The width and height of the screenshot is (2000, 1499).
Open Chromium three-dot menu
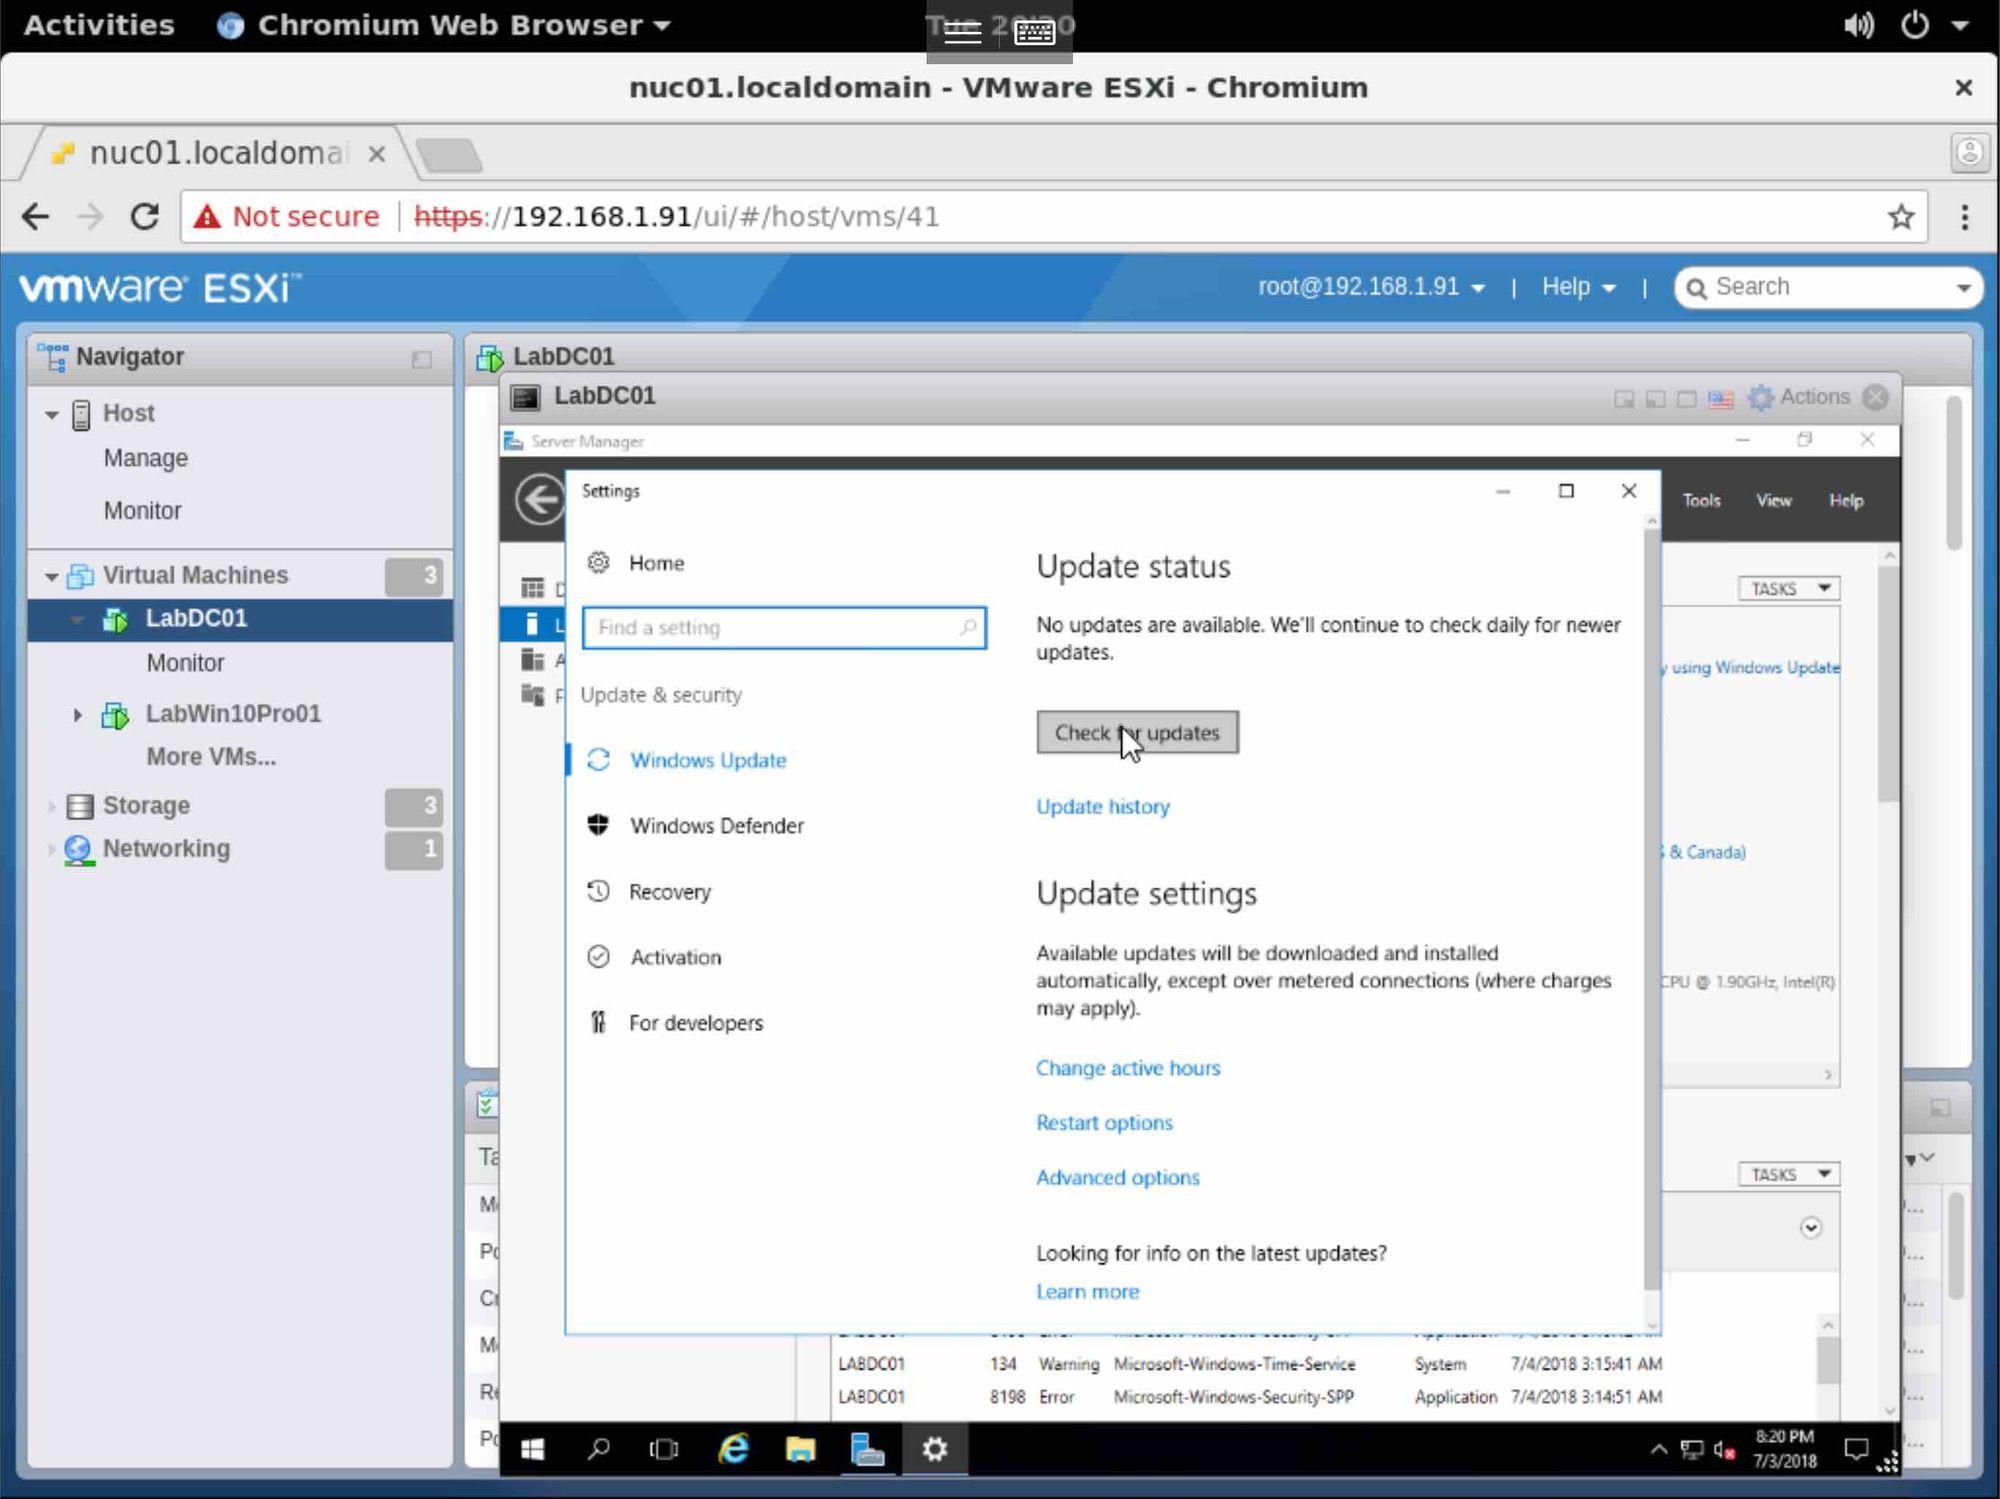pos(1964,216)
